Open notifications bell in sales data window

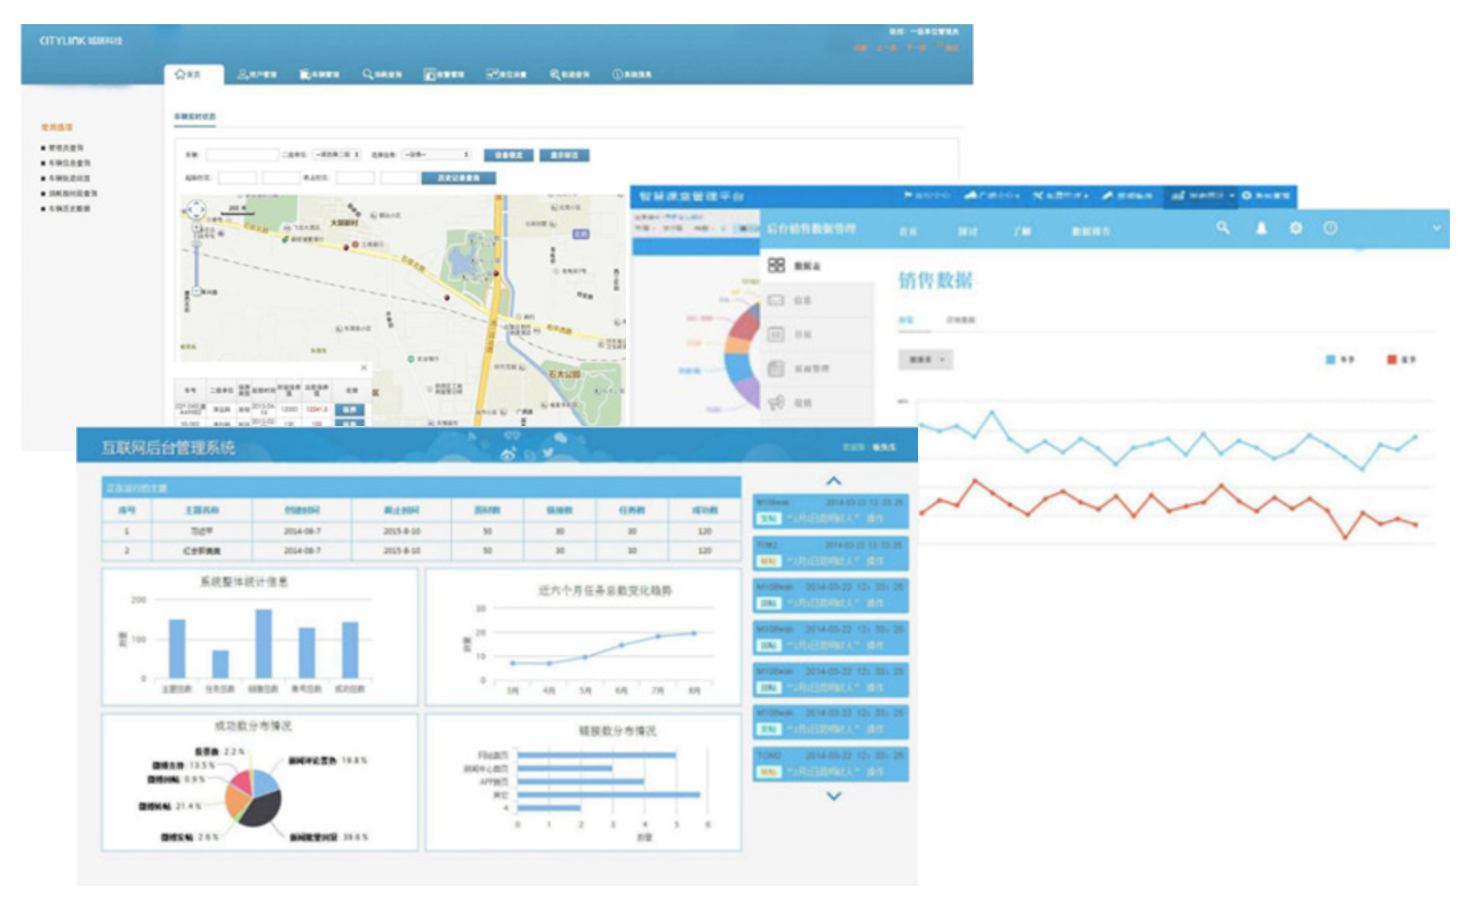click(x=1261, y=228)
